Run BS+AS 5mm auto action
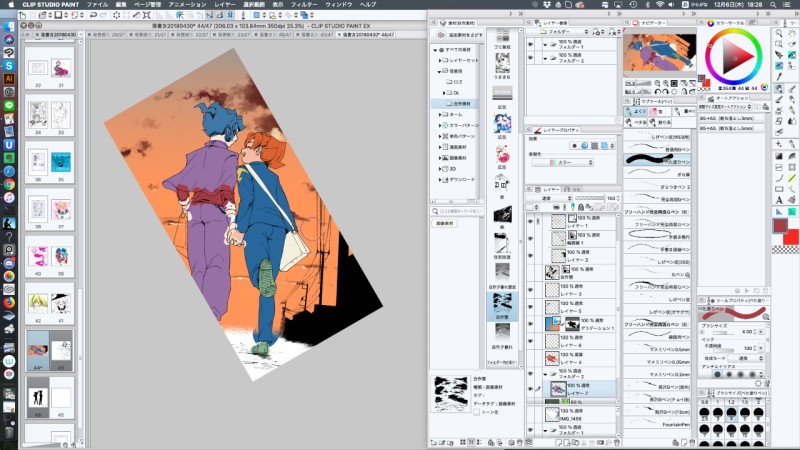Screen dimensions: 800x450 (x=731, y=128)
